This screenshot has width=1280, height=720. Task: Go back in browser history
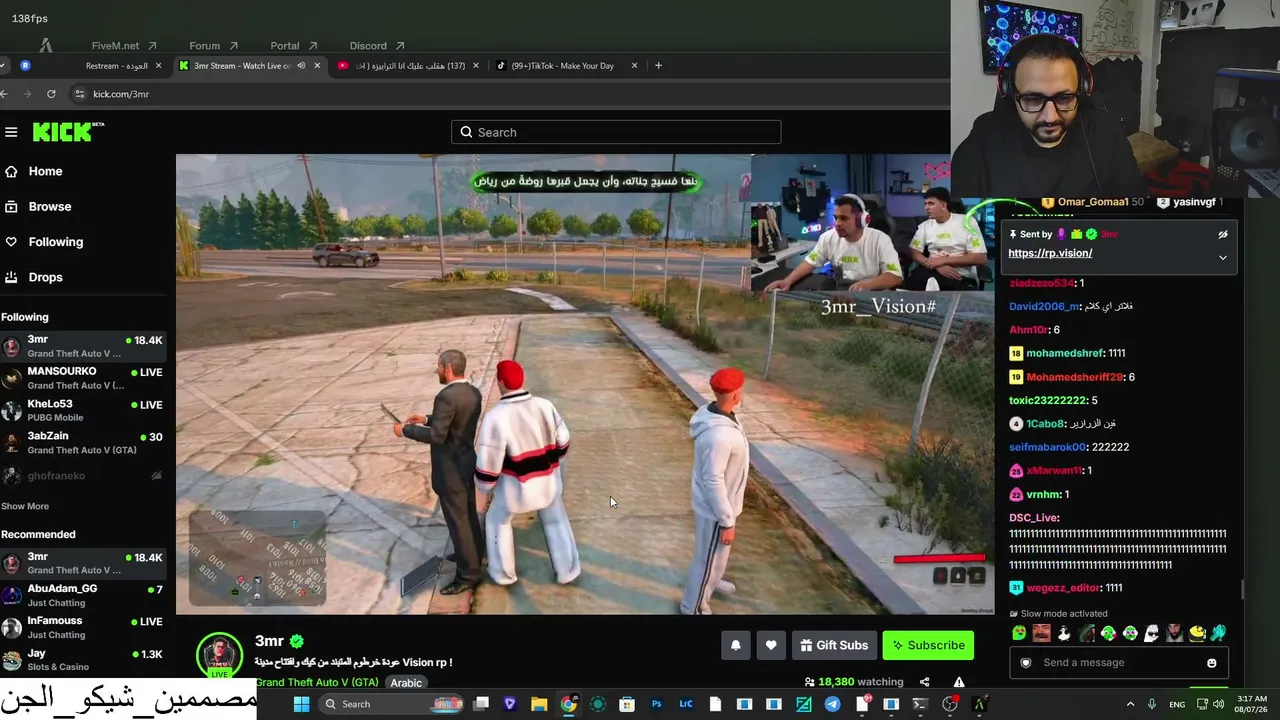(5, 94)
